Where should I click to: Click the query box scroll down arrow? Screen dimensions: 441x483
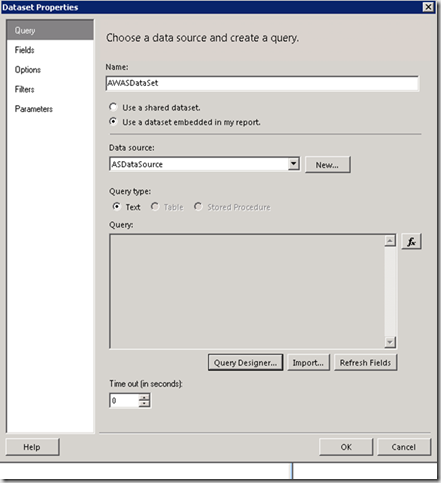[390, 342]
